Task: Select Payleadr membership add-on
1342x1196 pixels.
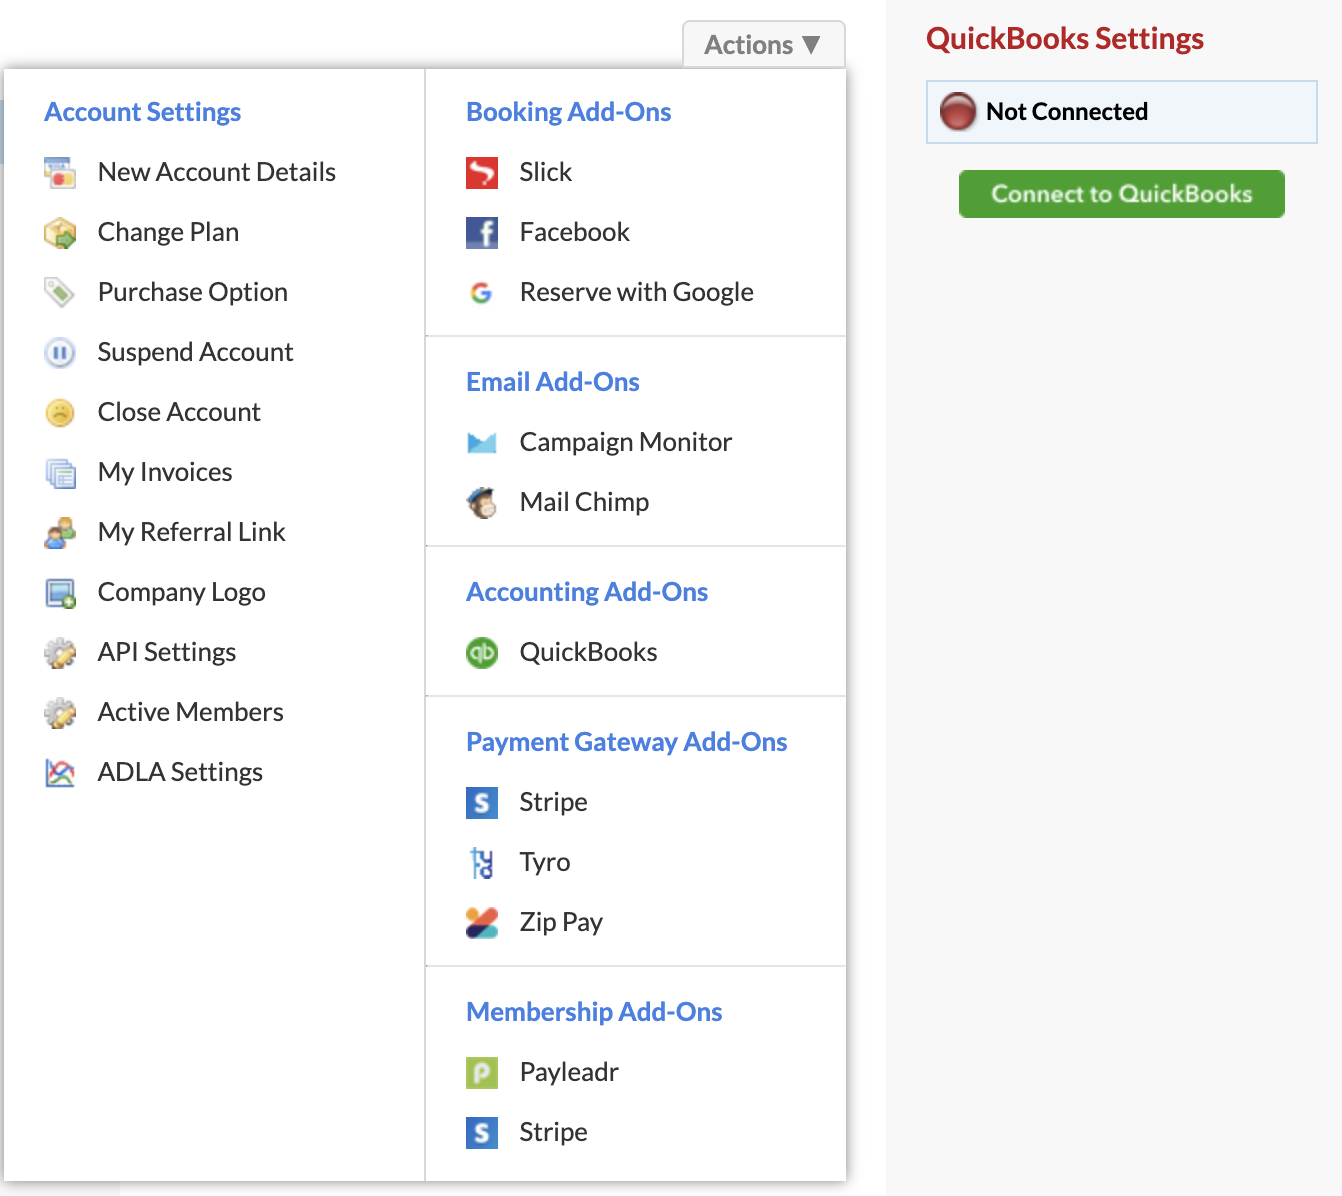Action: pos(569,1072)
